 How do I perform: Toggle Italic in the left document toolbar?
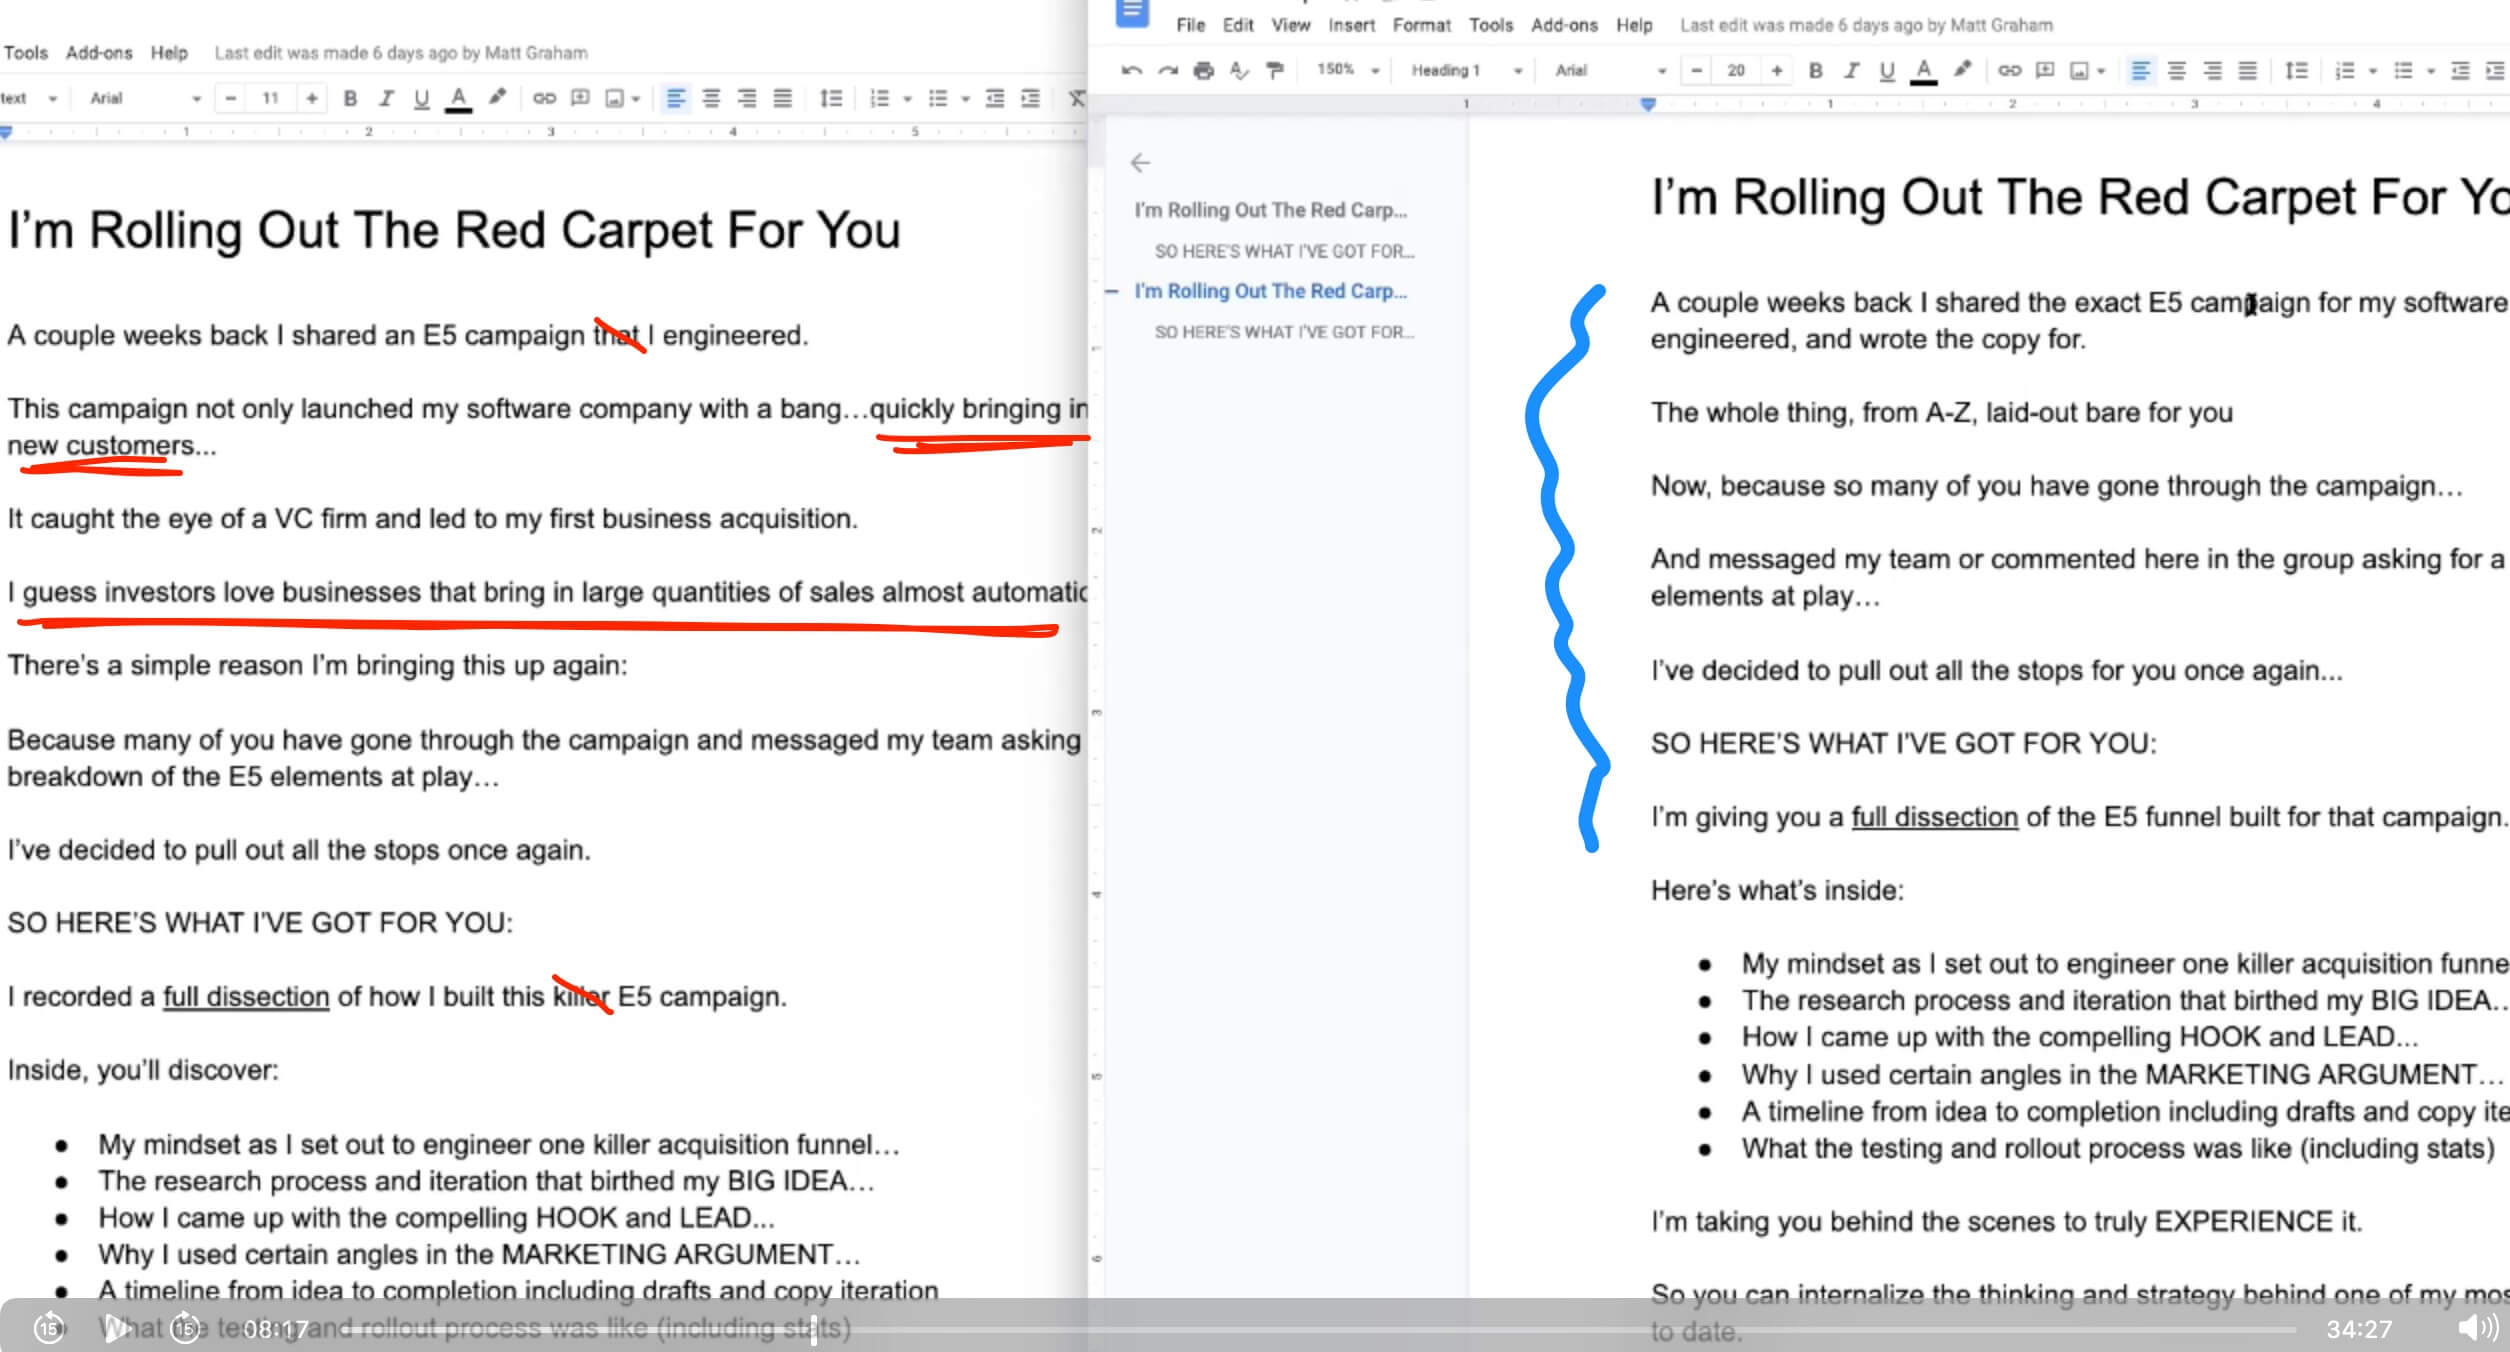coord(386,98)
